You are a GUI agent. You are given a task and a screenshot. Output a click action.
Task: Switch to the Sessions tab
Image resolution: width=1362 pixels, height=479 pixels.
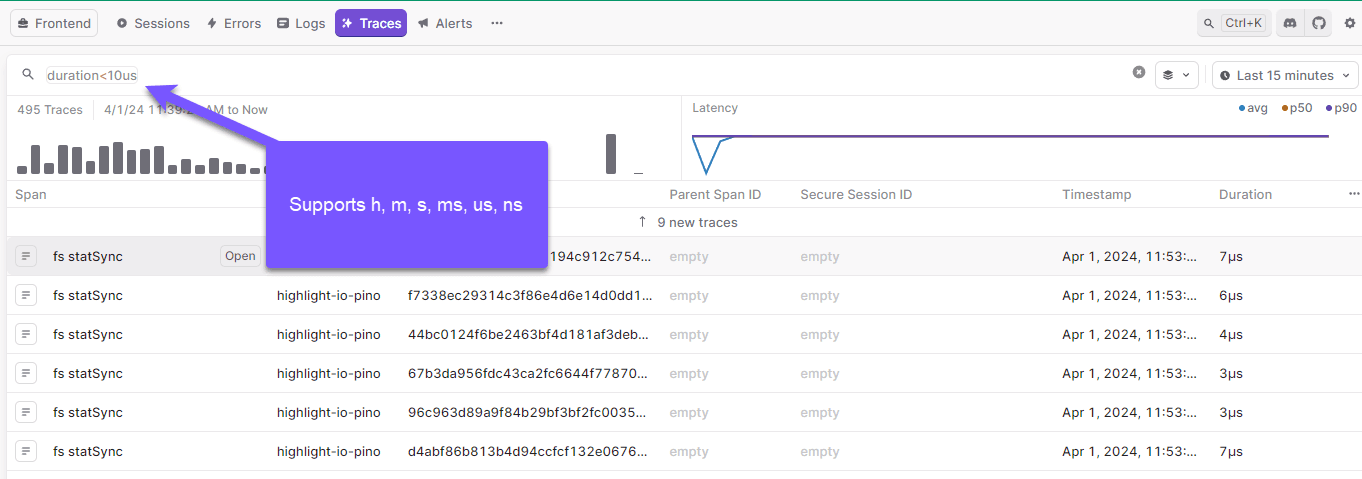(x=152, y=23)
